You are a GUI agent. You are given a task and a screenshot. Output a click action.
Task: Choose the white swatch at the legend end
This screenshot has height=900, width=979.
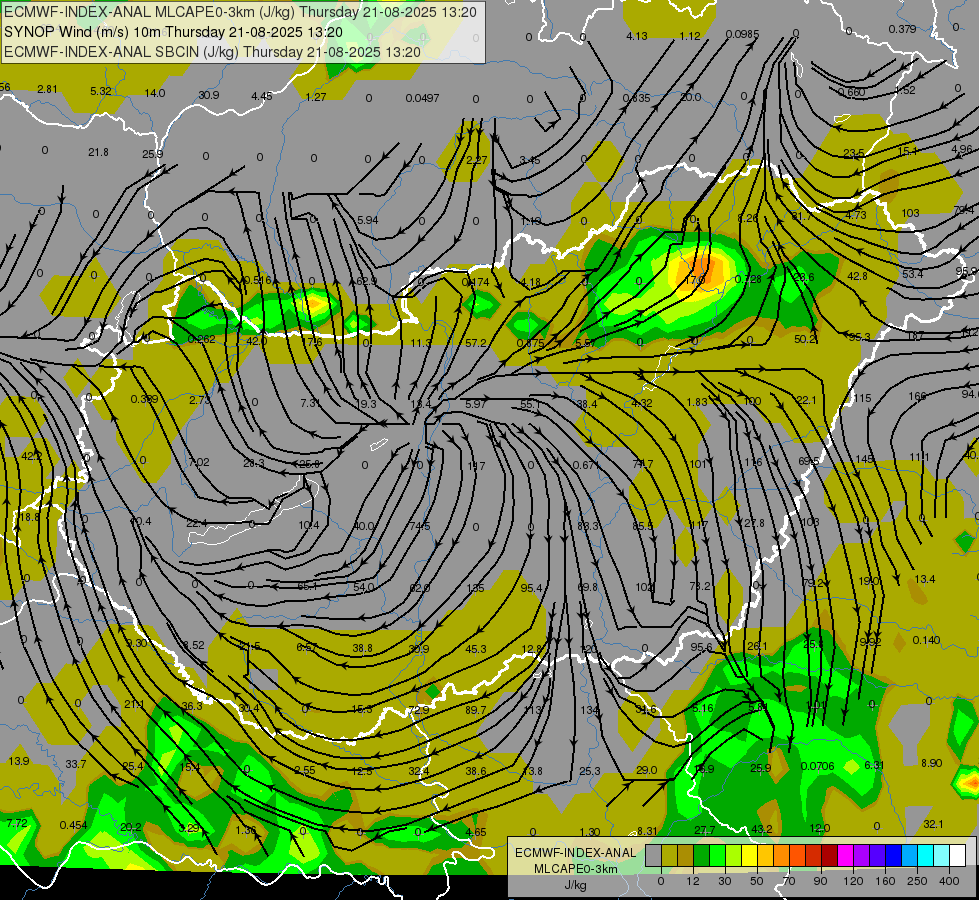coord(958,856)
